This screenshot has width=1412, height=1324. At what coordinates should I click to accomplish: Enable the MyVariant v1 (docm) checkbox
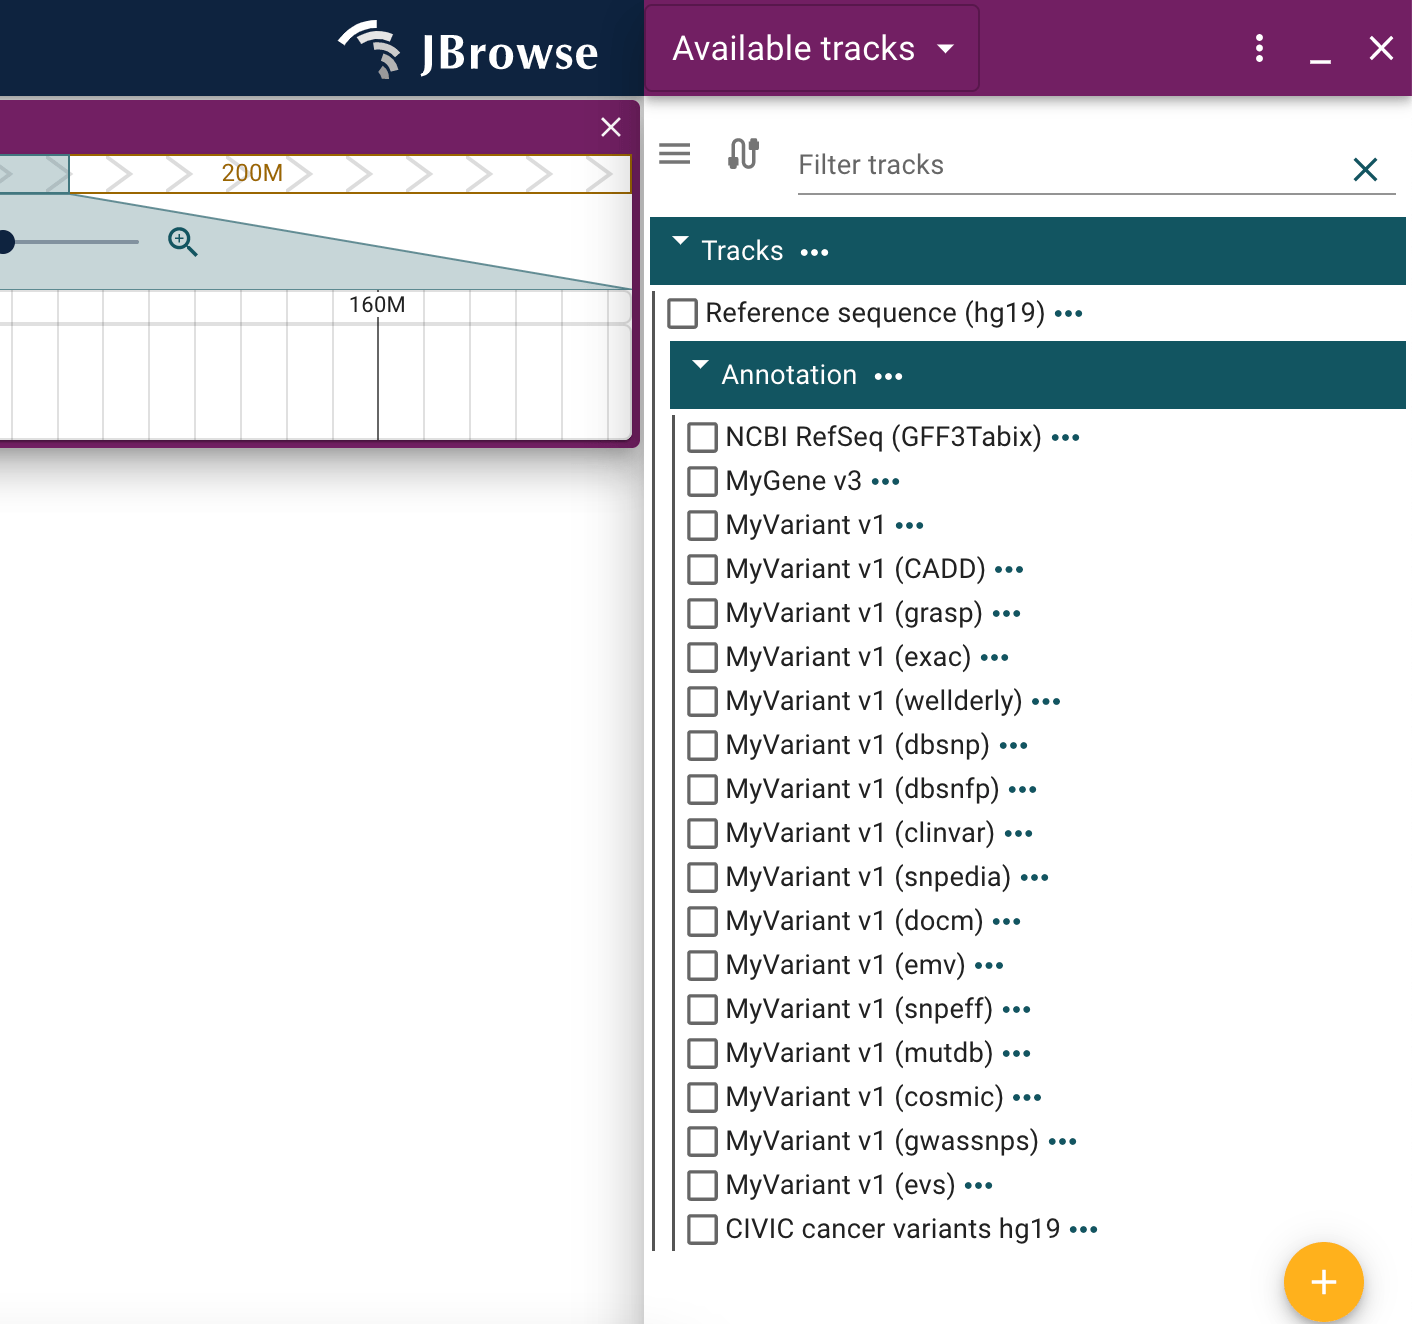click(x=703, y=921)
